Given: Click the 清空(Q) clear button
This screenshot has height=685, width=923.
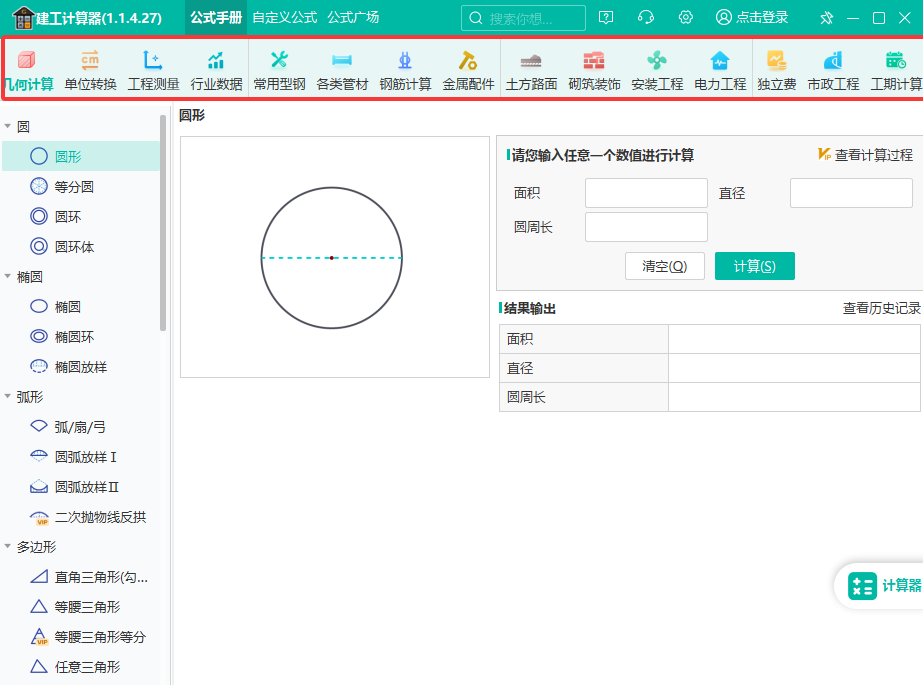Looking at the screenshot, I should [664, 266].
